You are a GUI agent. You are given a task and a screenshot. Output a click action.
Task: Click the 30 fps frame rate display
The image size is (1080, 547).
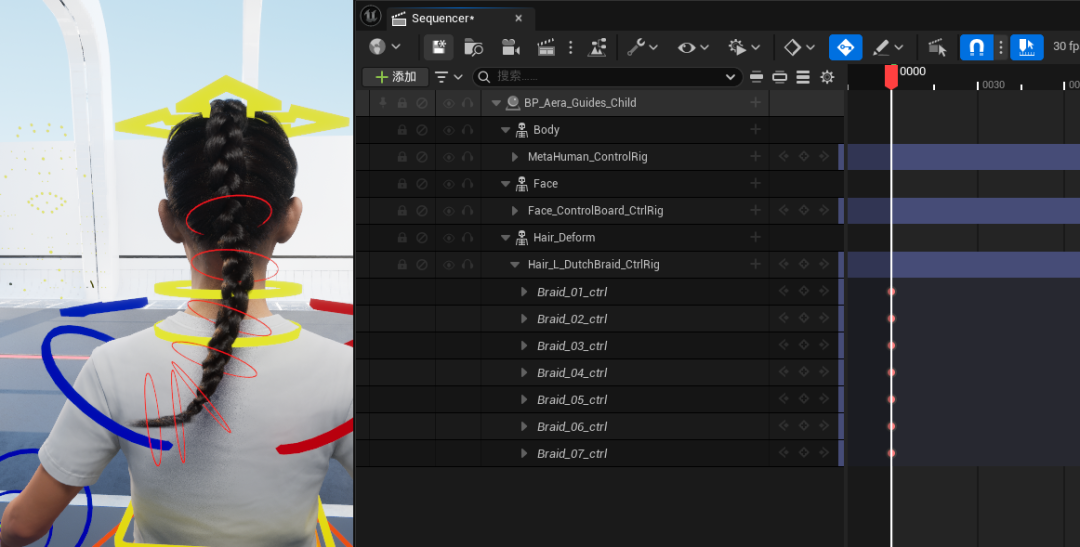point(1066,47)
